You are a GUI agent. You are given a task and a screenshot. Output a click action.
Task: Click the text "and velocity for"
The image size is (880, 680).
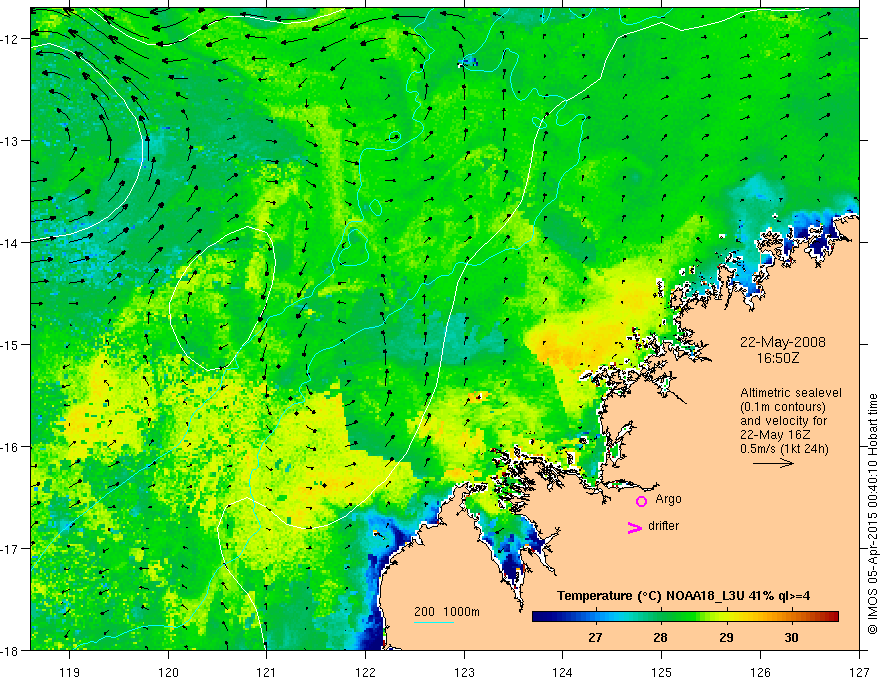click(x=783, y=421)
